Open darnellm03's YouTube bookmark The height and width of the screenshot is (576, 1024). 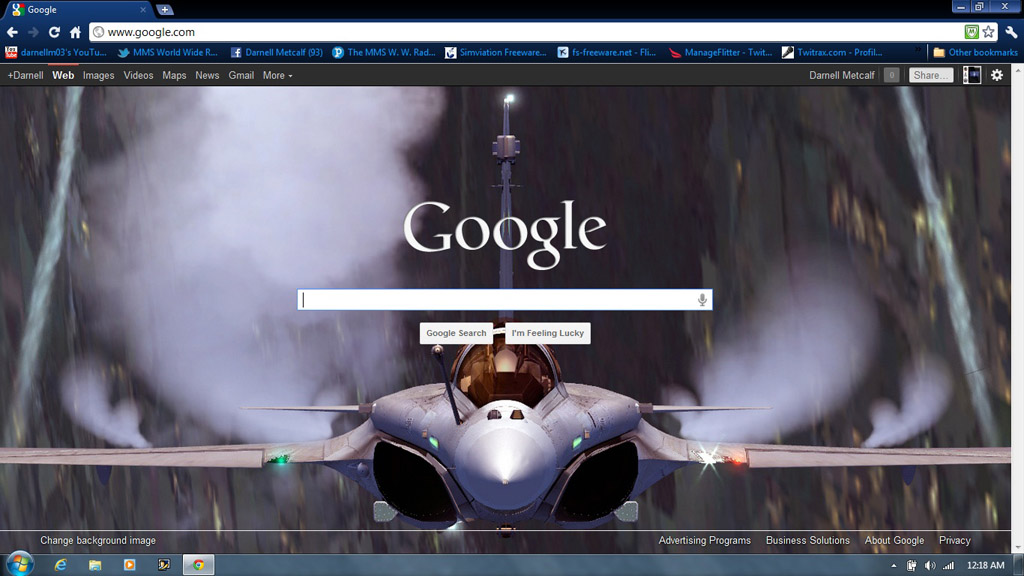(x=56, y=52)
